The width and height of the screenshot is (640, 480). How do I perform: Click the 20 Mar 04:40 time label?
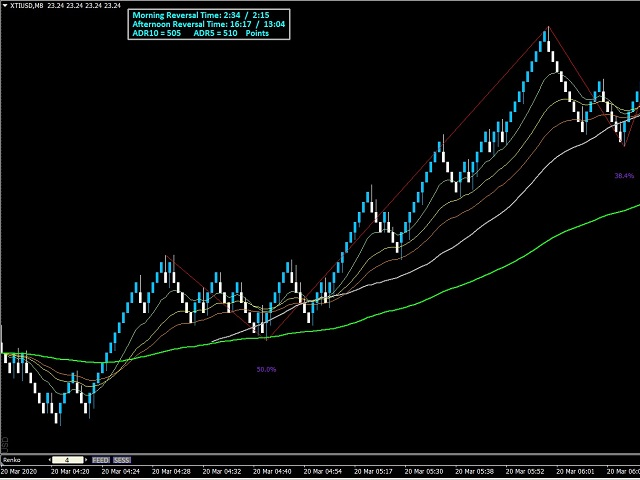pyautogui.click(x=272, y=471)
